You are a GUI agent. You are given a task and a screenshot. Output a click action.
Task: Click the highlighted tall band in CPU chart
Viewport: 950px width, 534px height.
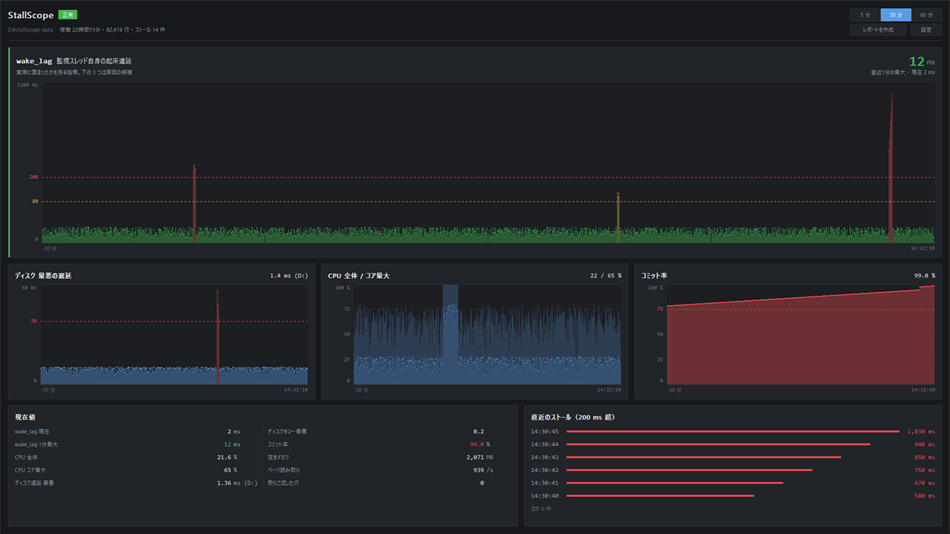tap(450, 335)
